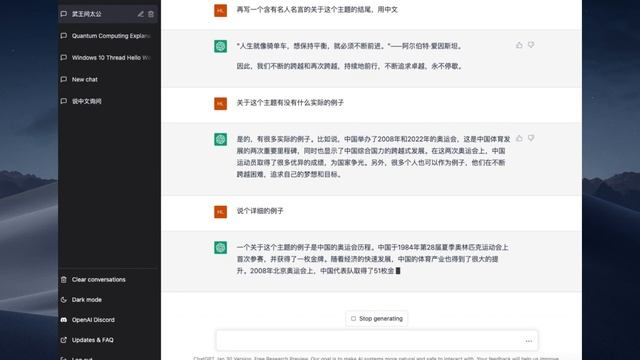This screenshot has height=360, width=640.
Task: Click the reply paragraph starting with 是的，有很多实际的例子
Action: 373,157
